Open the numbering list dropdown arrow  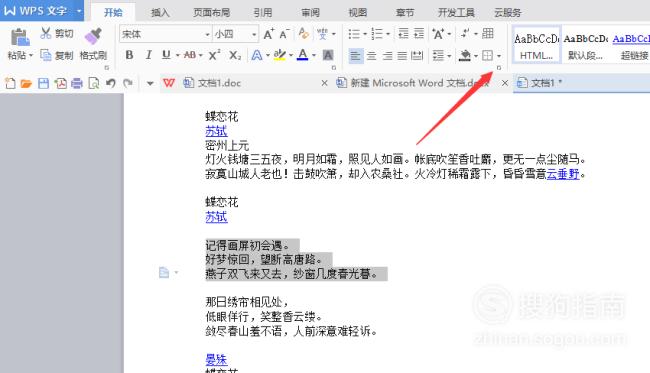click(388, 34)
